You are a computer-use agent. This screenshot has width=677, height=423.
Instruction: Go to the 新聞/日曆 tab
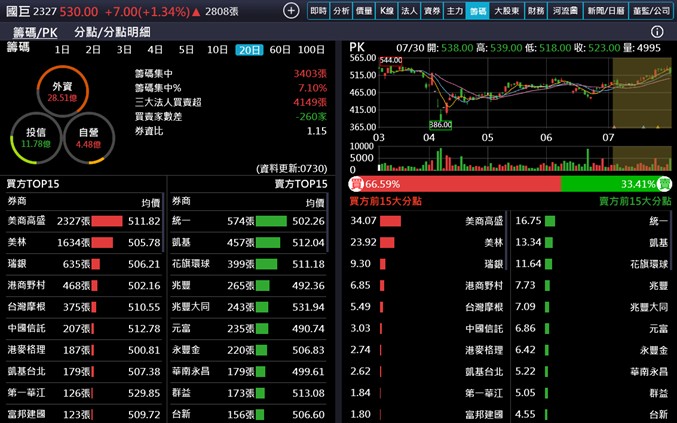point(607,10)
